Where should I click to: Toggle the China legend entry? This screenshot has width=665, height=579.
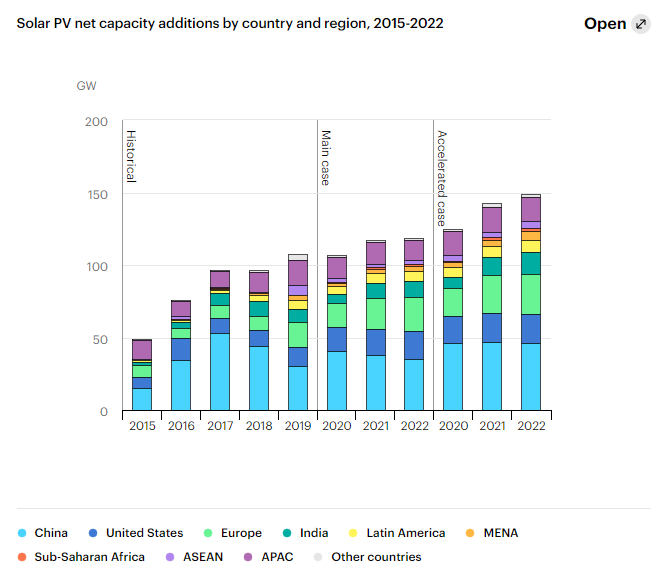(42, 533)
